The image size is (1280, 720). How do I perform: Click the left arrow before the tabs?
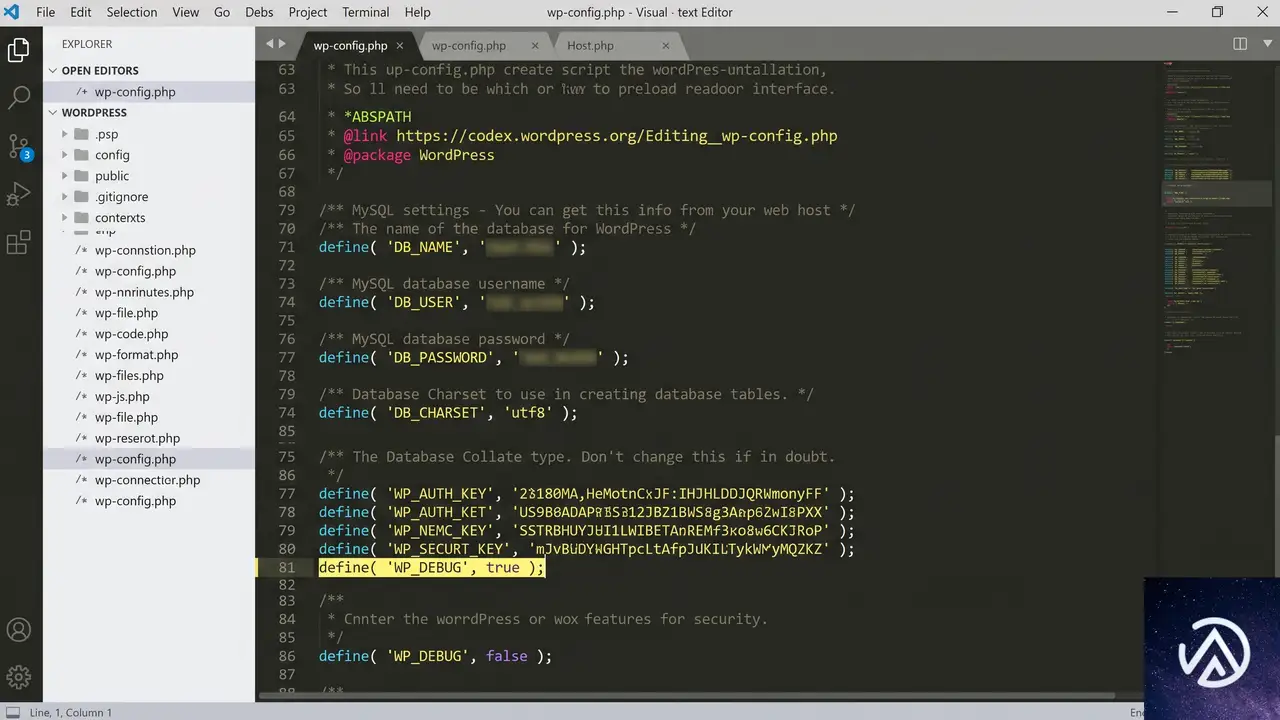[x=268, y=44]
